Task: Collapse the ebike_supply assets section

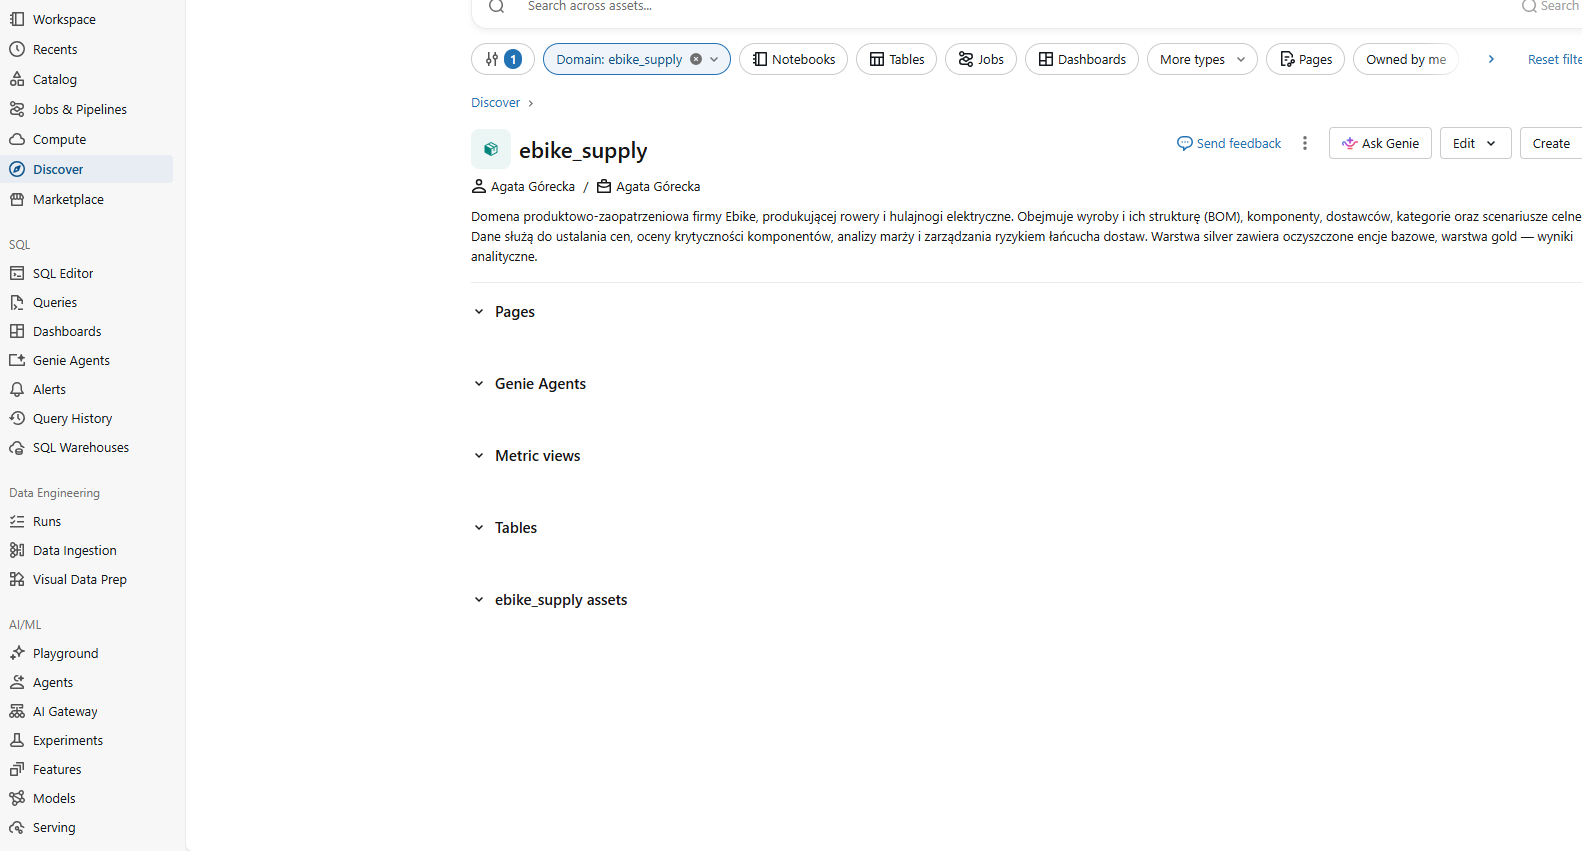Action: tap(479, 600)
